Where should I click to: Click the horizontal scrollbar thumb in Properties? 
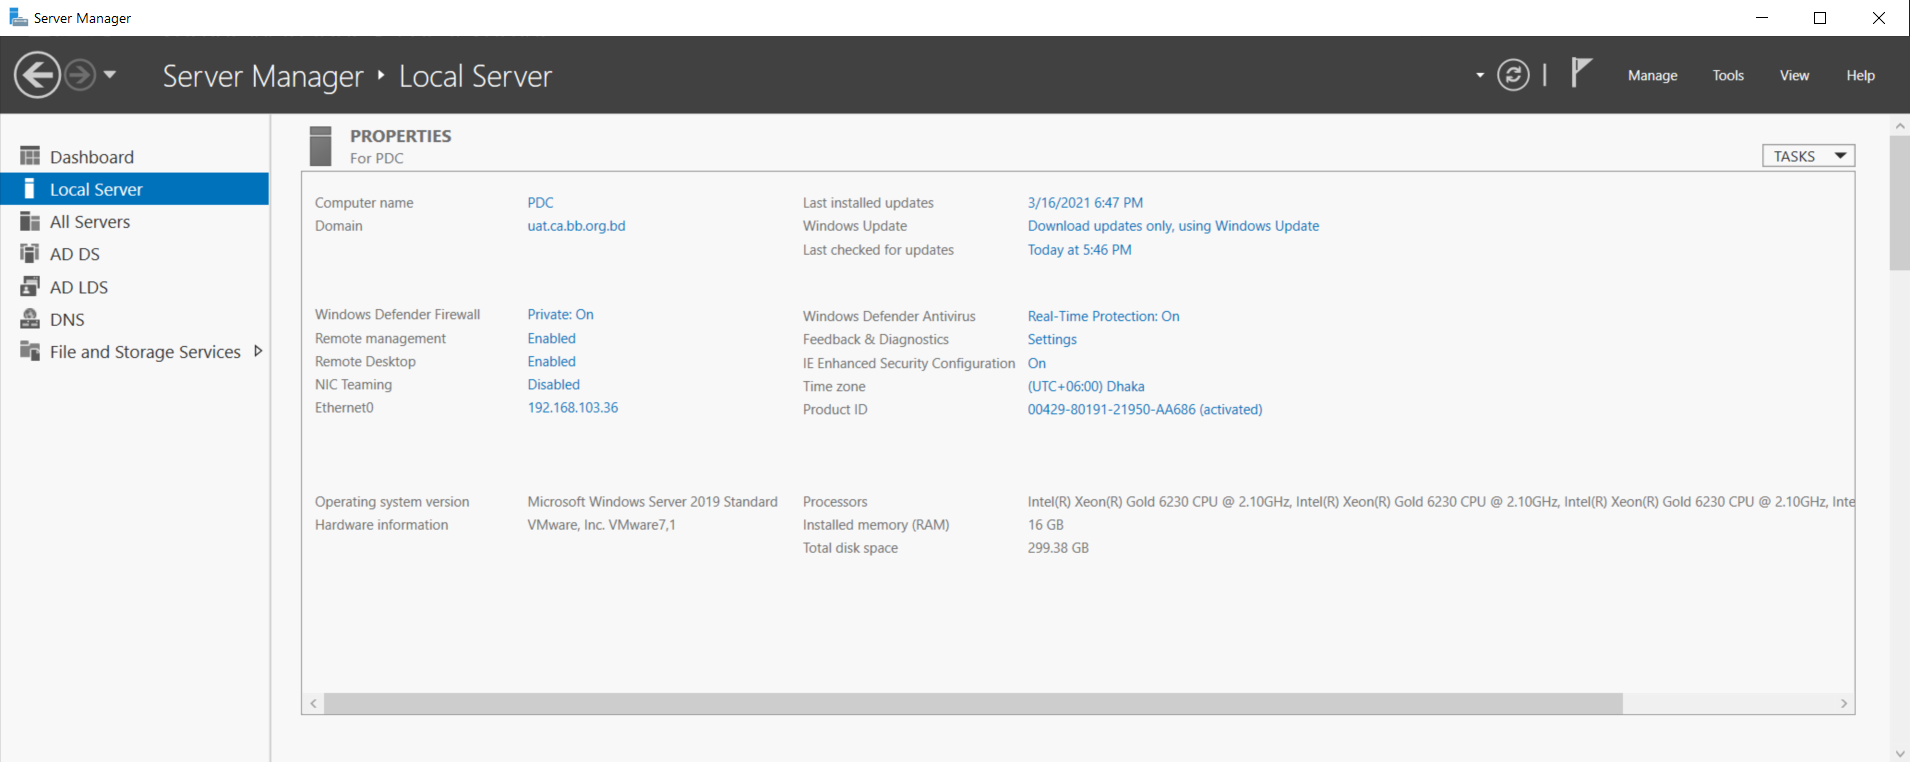pos(973,704)
